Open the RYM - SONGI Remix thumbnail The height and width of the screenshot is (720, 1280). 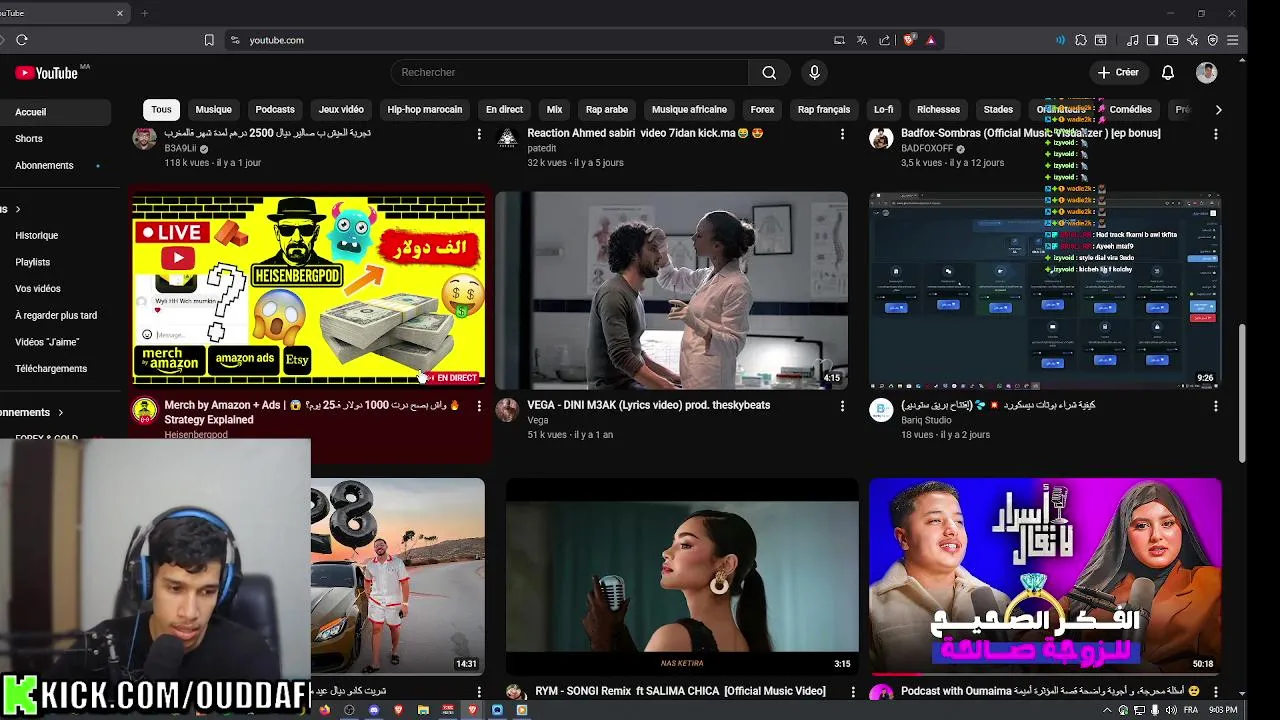point(682,576)
